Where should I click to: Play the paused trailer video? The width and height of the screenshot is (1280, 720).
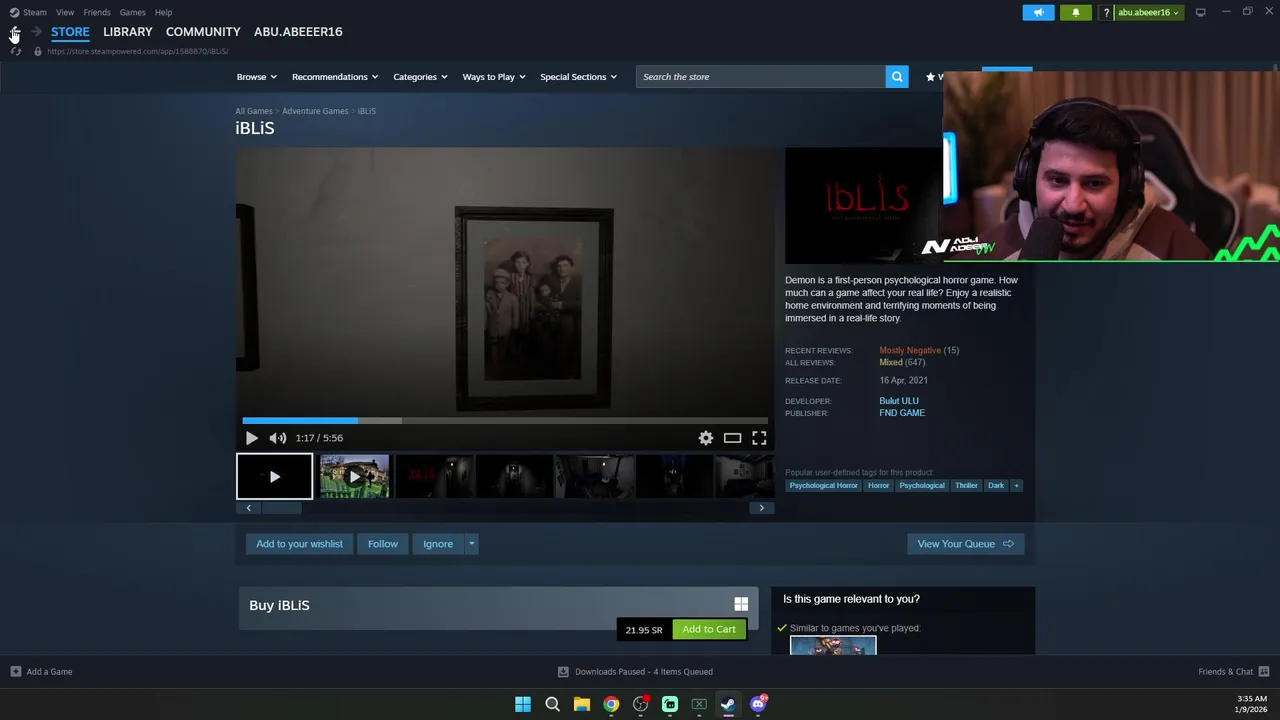[252, 438]
